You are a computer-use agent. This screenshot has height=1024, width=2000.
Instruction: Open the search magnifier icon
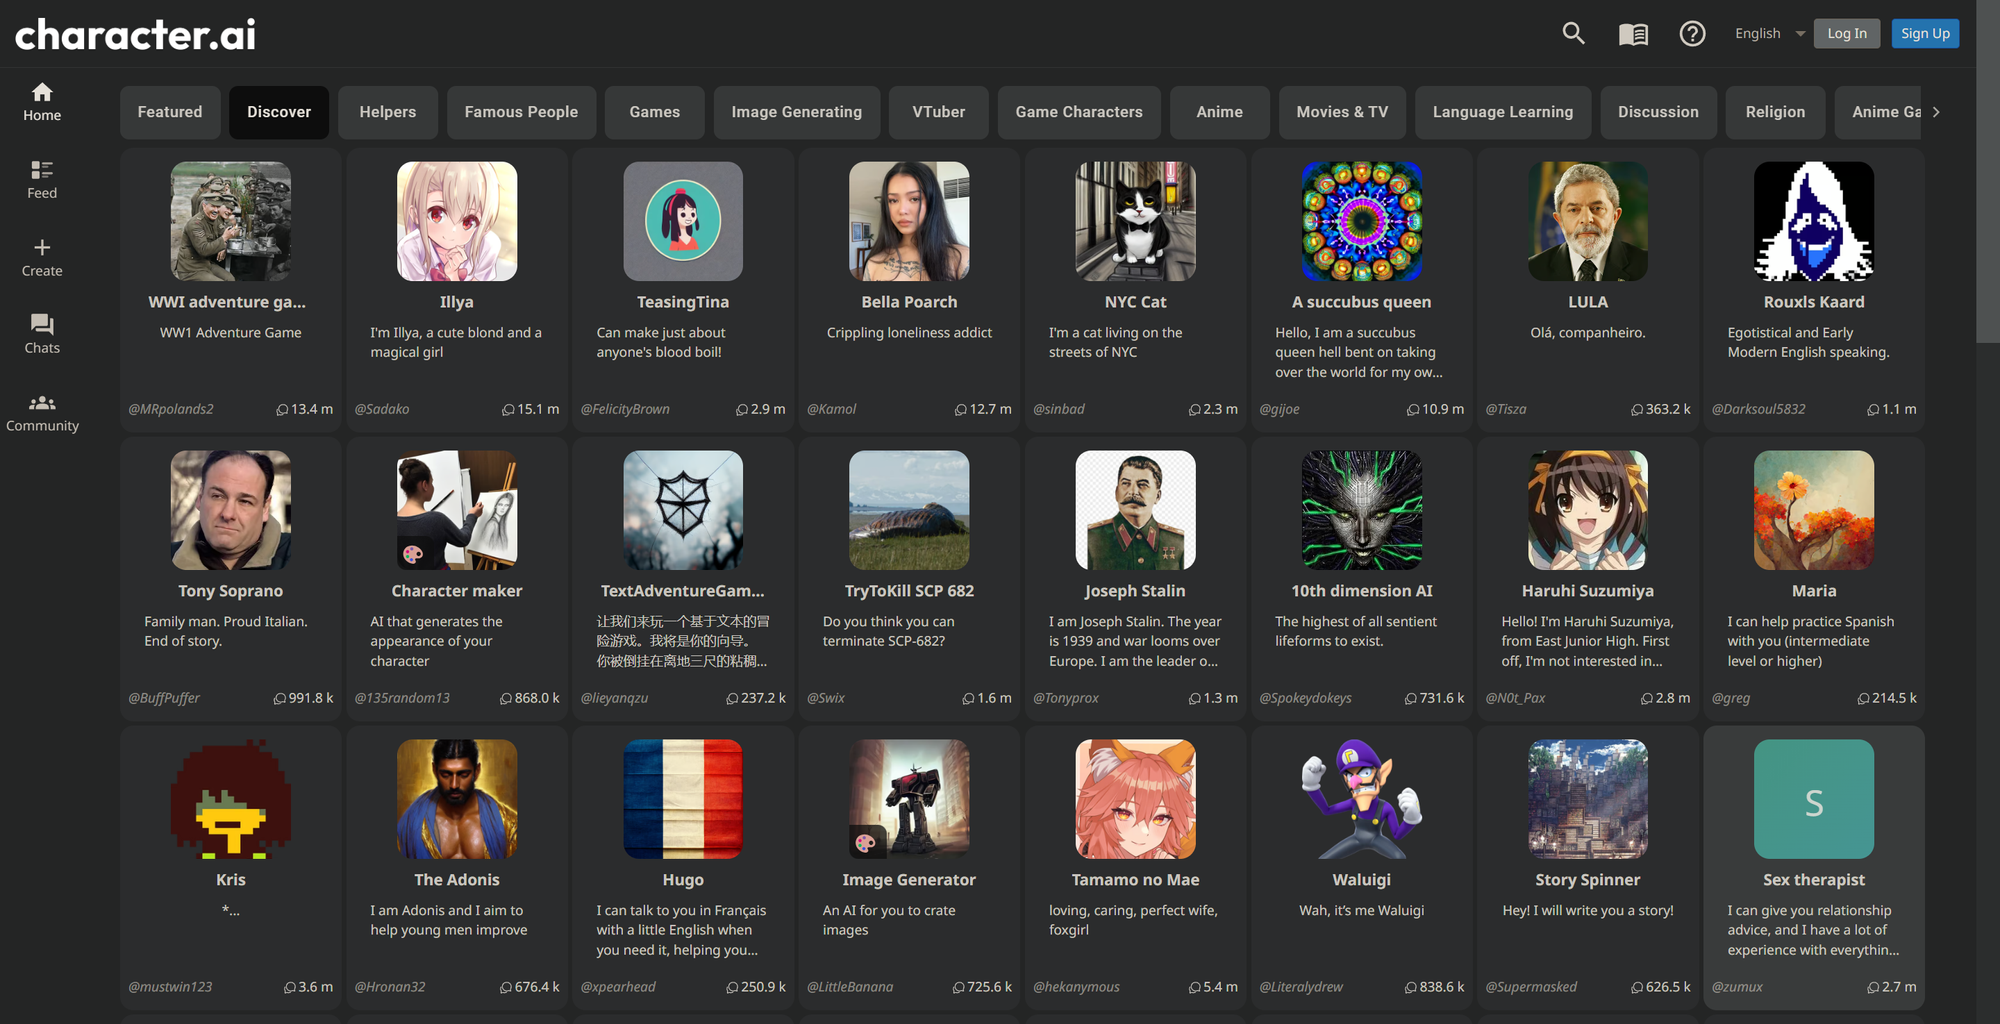coord(1573,33)
